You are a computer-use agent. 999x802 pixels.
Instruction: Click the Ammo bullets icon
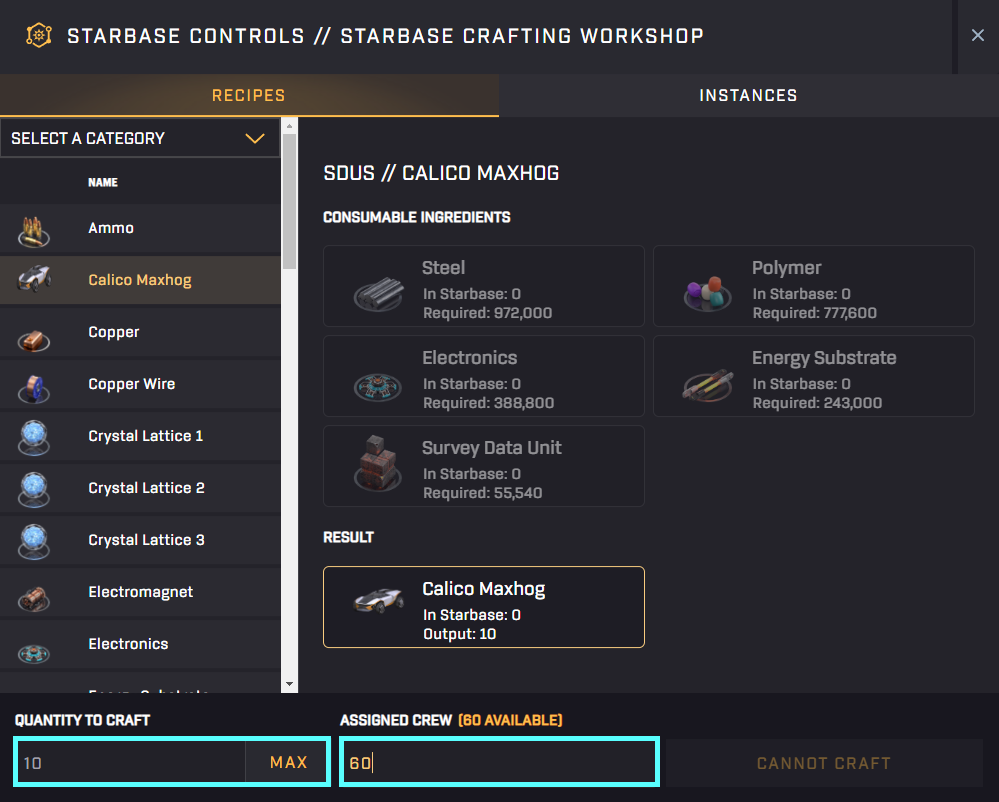click(34, 230)
